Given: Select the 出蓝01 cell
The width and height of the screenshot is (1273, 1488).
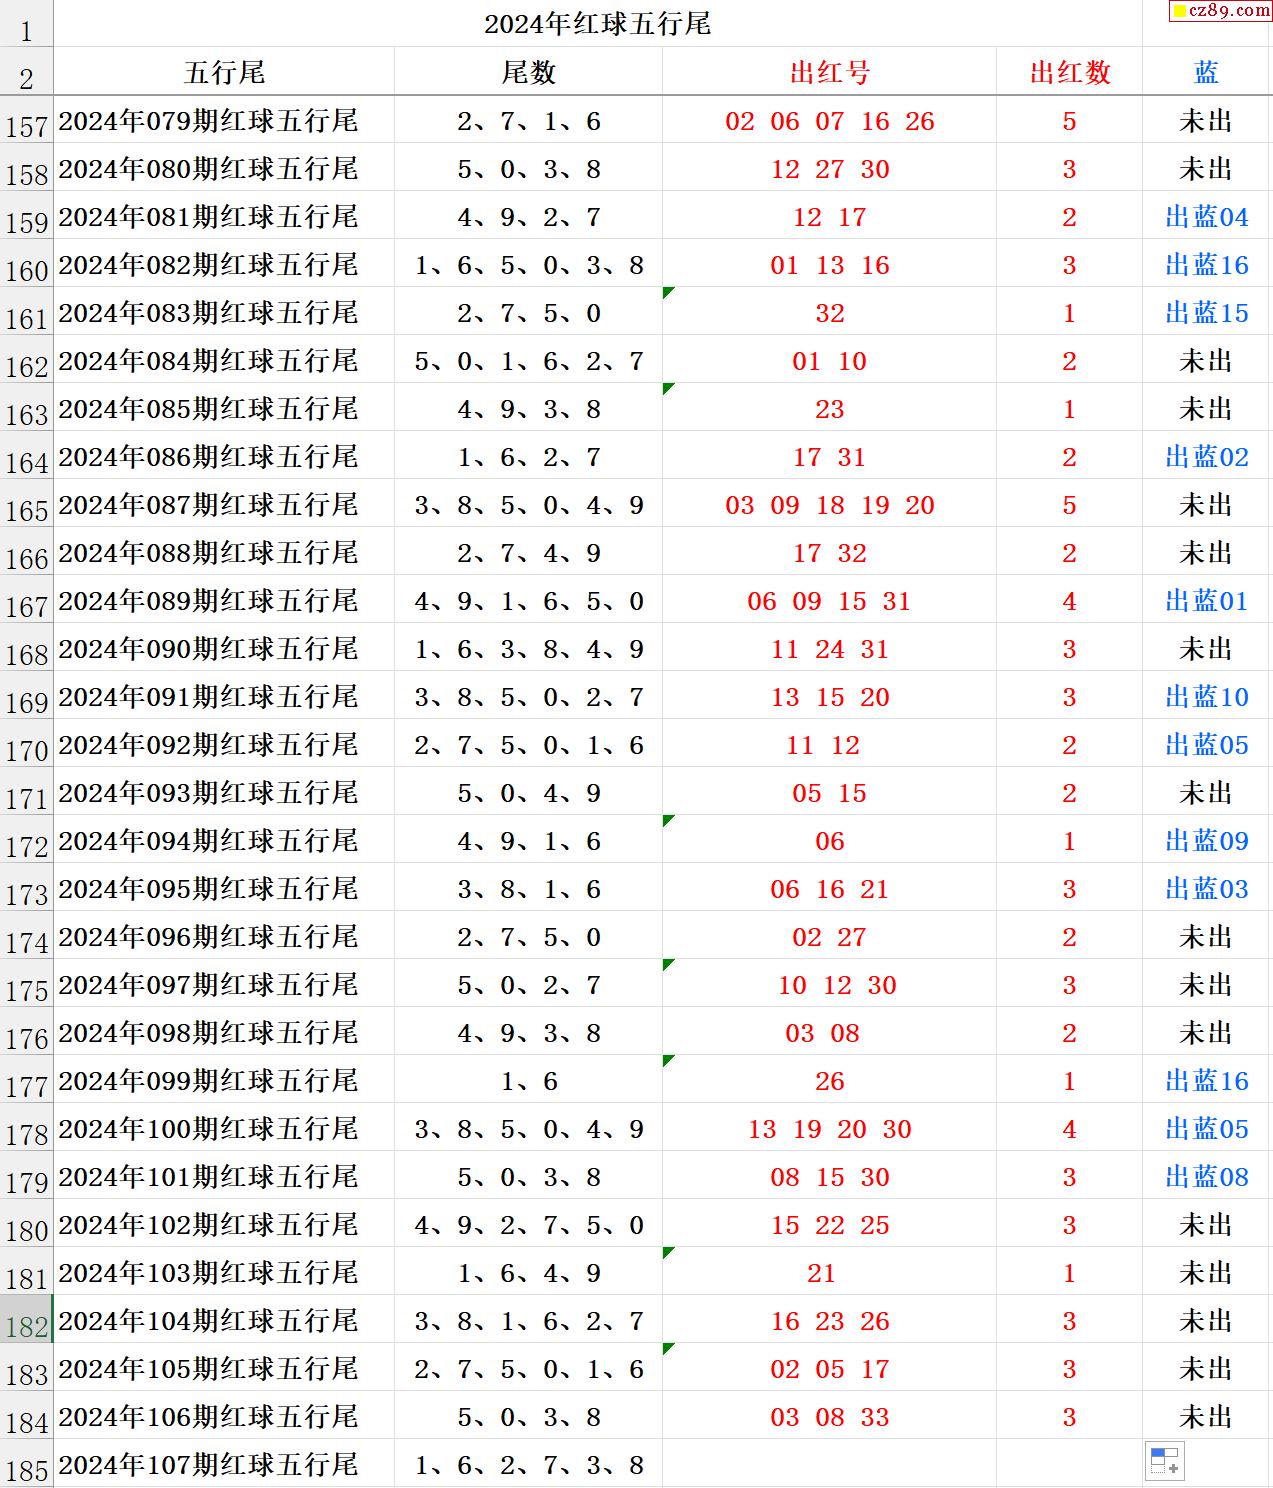Looking at the screenshot, I should pos(1206,601).
